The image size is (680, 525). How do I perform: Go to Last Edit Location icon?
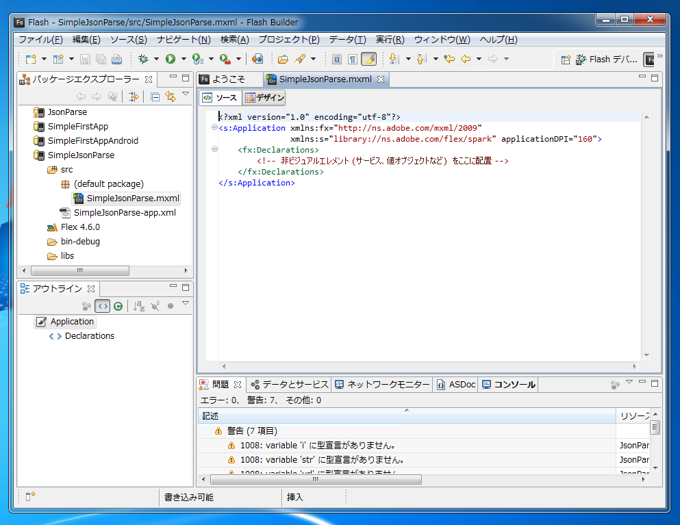pyautogui.click(x=449, y=59)
